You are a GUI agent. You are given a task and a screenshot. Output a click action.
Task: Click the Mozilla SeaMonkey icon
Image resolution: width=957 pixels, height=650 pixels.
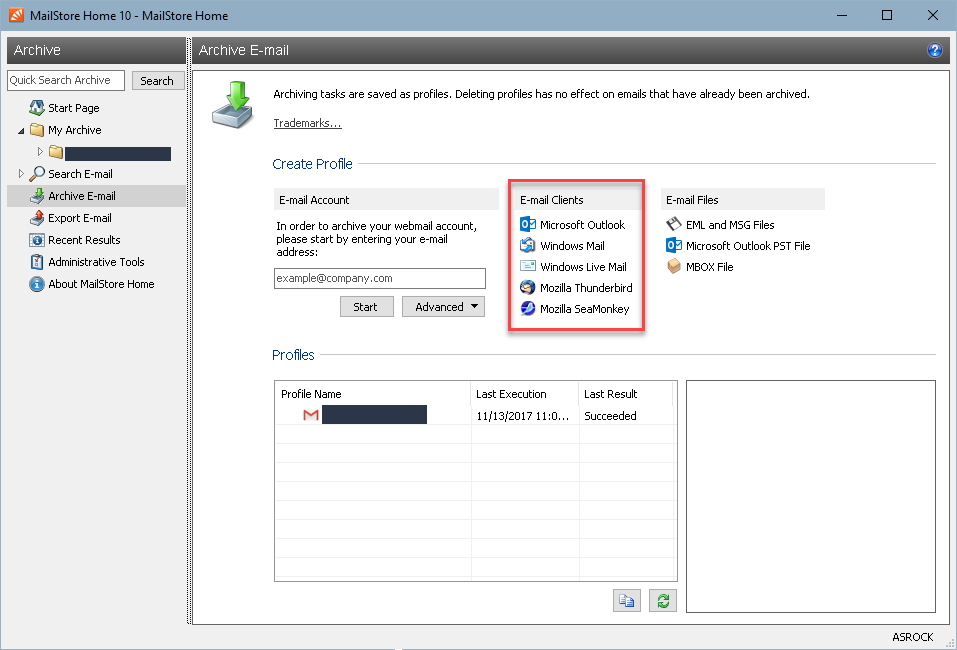pos(528,308)
